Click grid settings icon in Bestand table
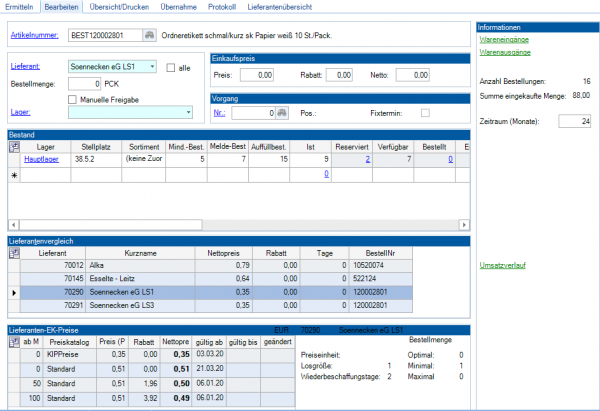Screen dimensions: 600x411 click(13, 145)
